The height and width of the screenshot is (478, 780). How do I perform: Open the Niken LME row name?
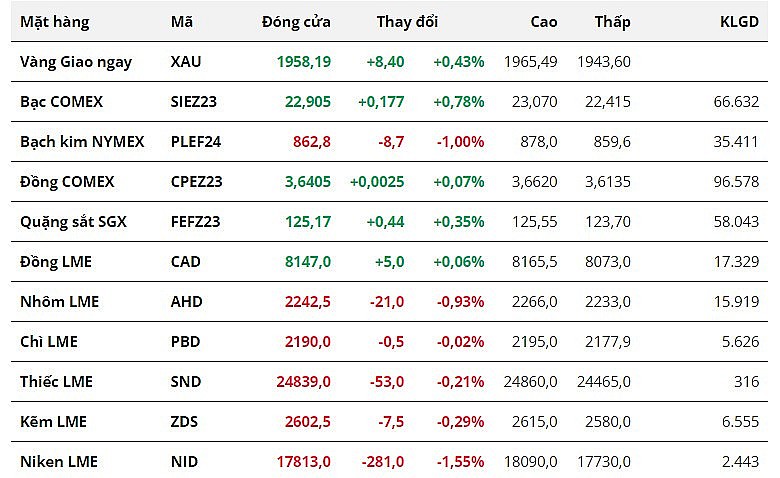click(x=59, y=462)
